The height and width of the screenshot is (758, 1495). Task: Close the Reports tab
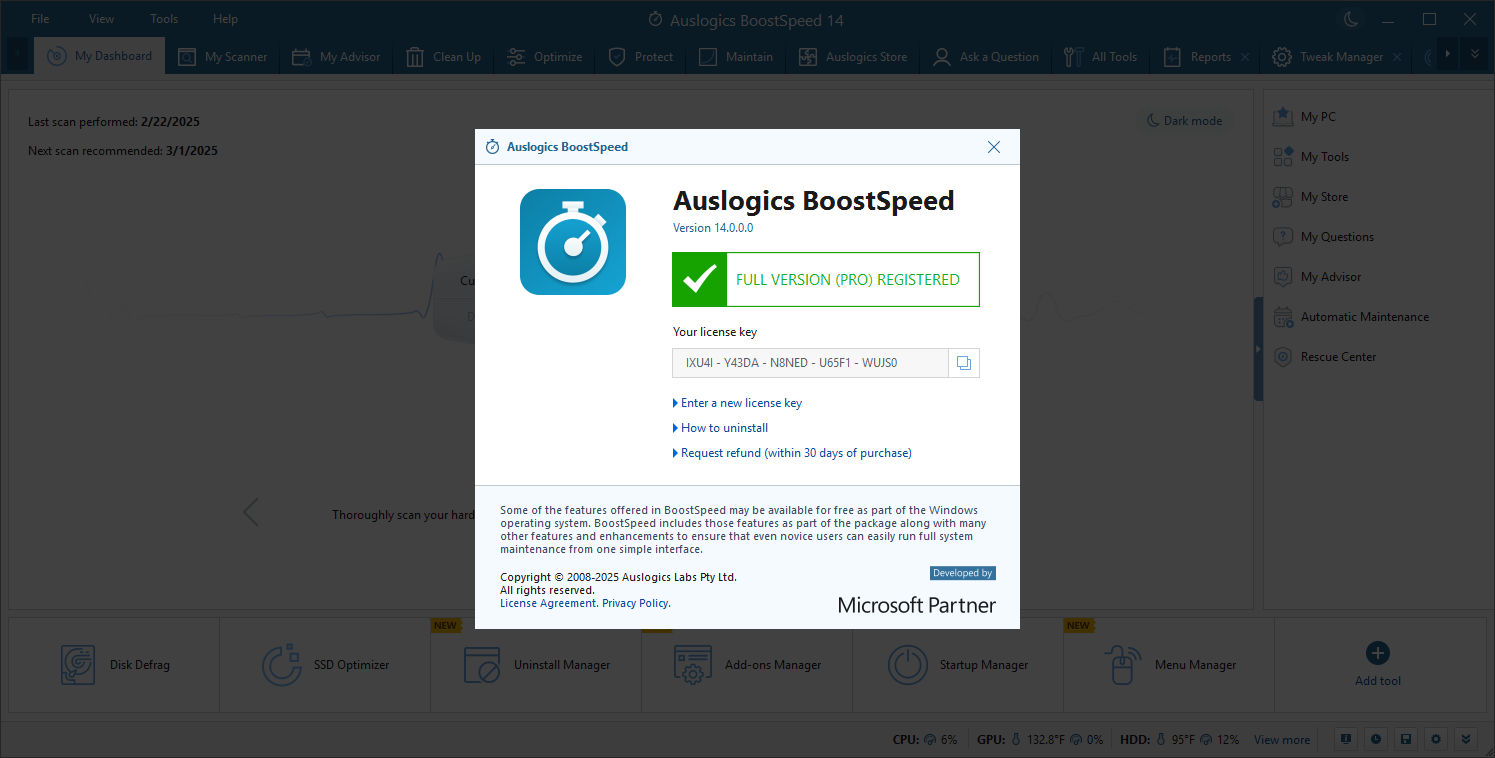1245,57
